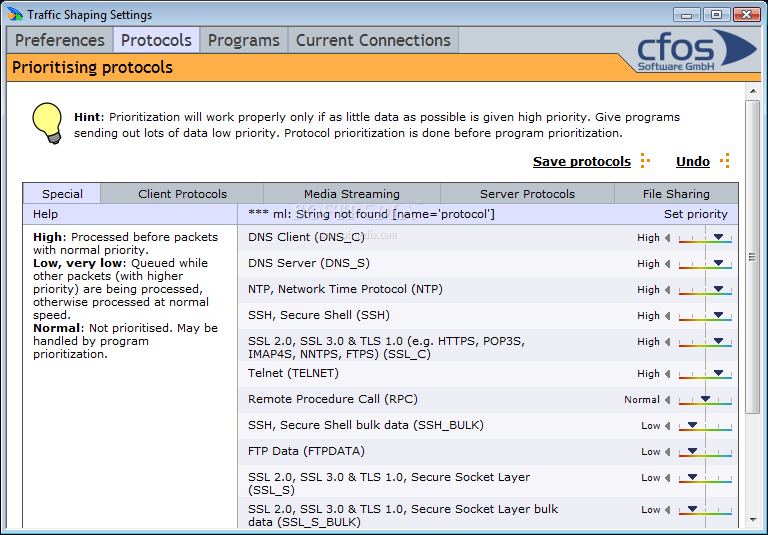Click the vertical scrollbar thumb

pyautogui.click(x=753, y=257)
